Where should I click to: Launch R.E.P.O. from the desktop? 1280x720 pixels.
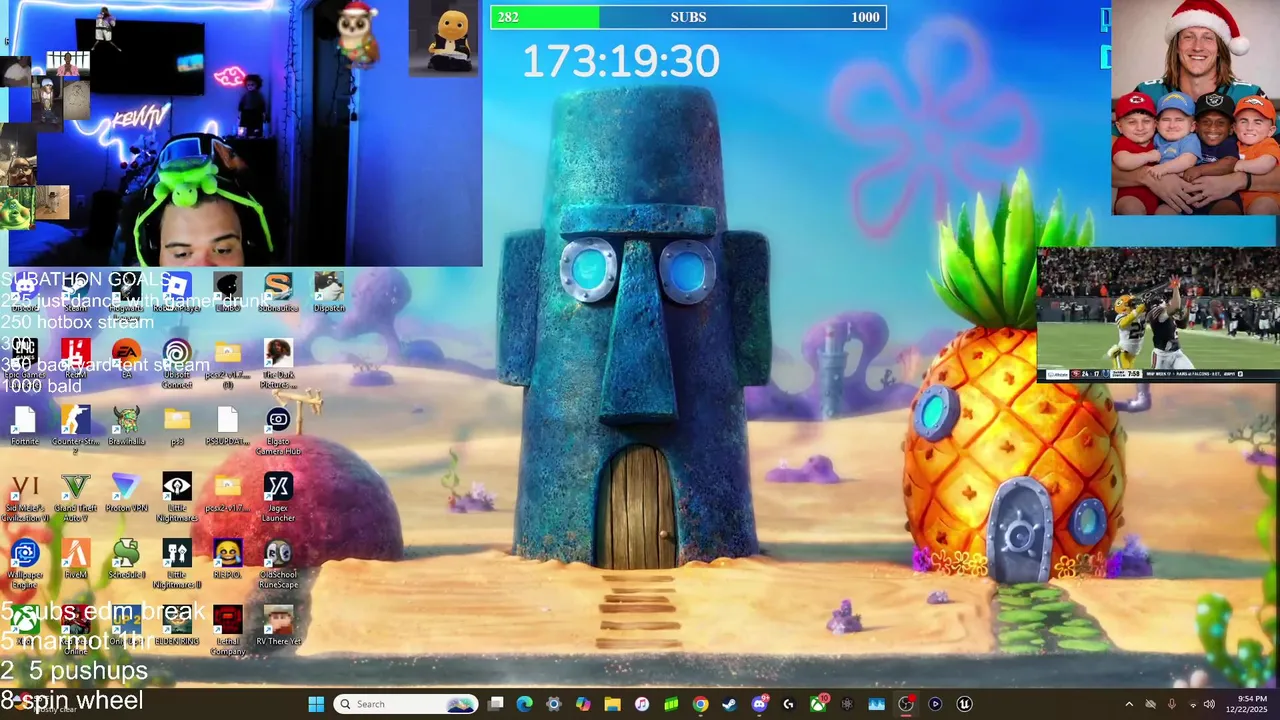click(x=227, y=558)
